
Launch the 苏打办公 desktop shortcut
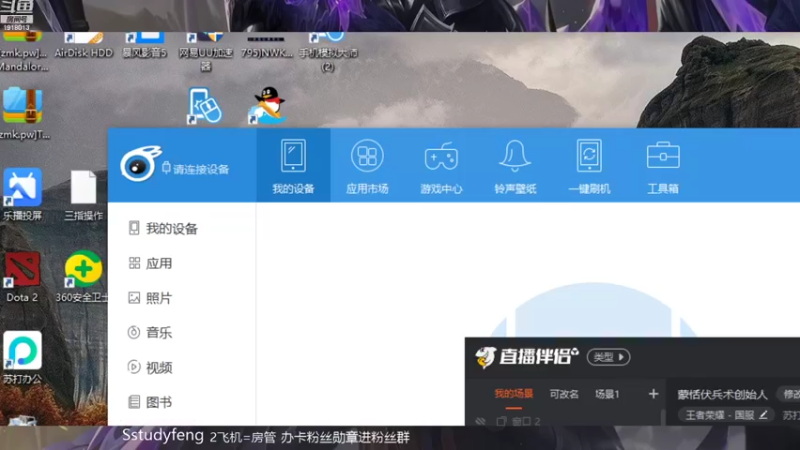pos(22,358)
